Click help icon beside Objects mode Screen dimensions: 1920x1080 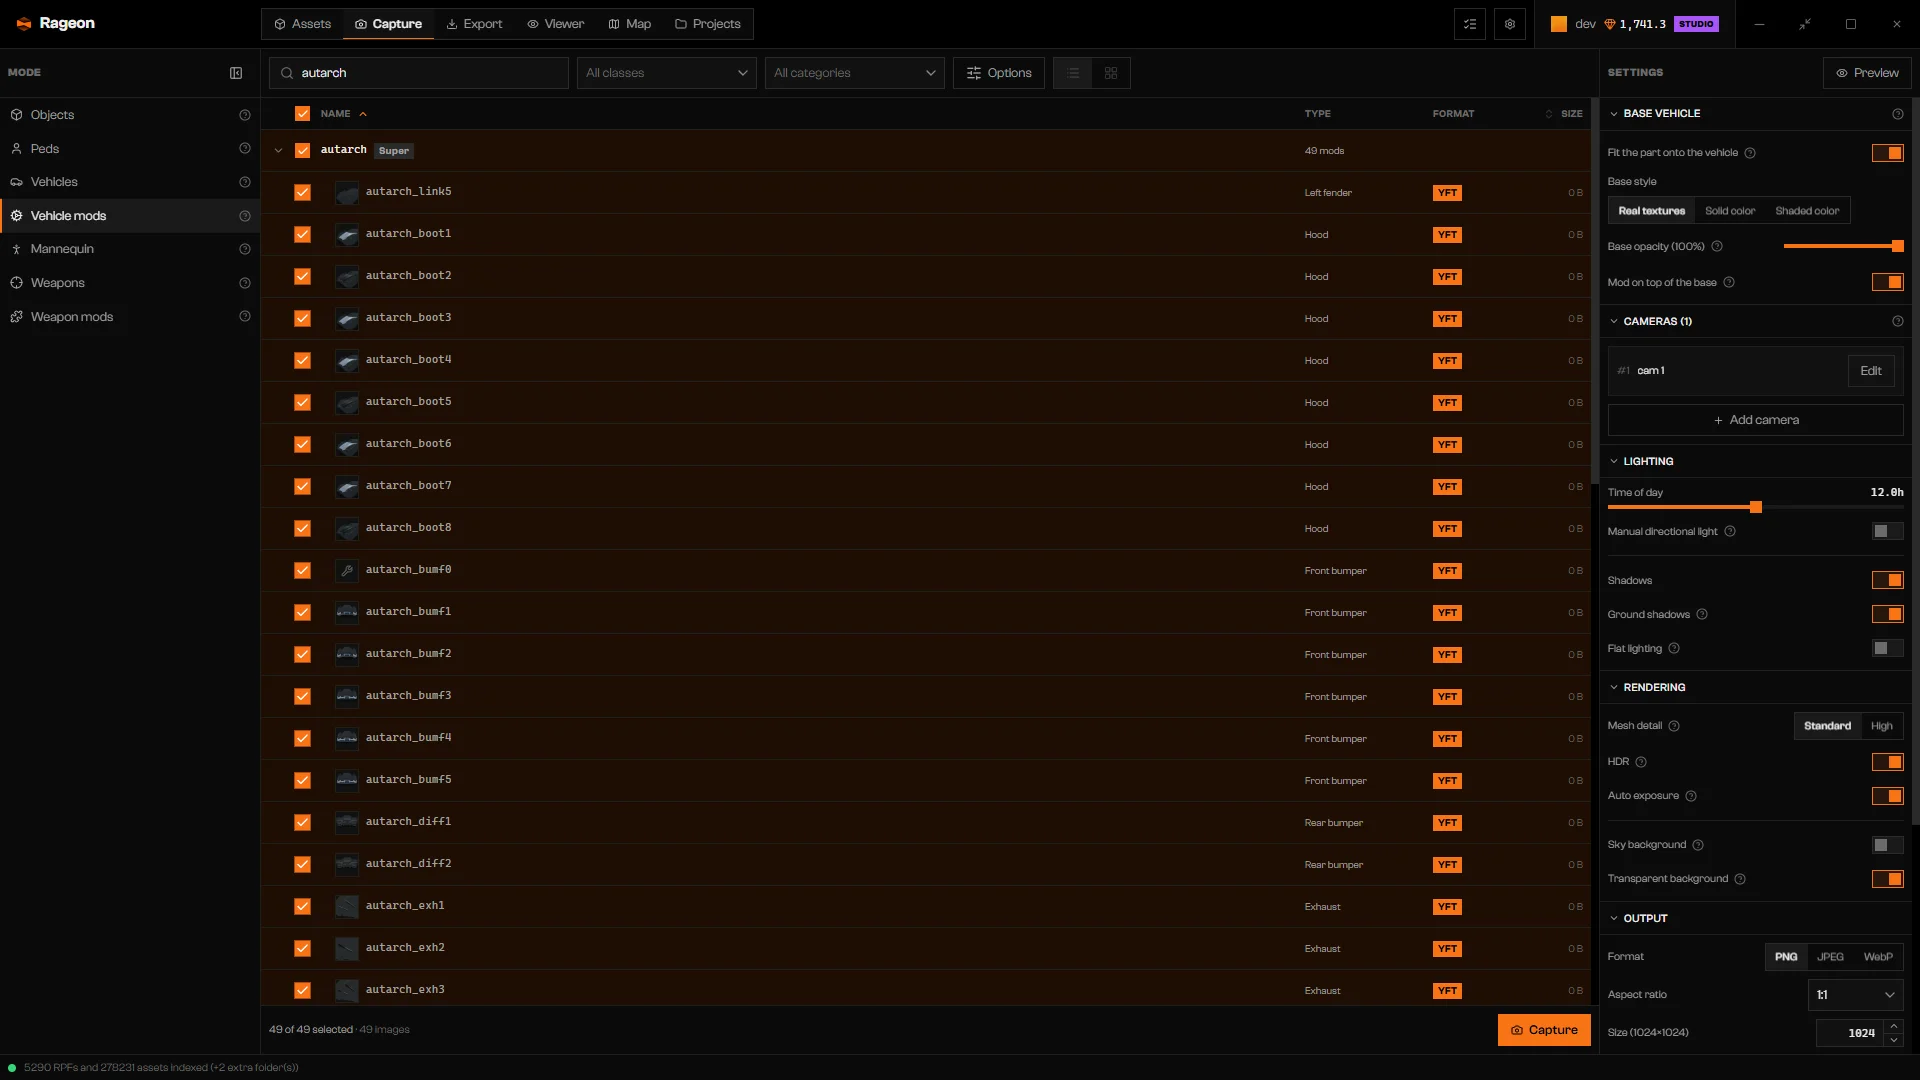[245, 115]
